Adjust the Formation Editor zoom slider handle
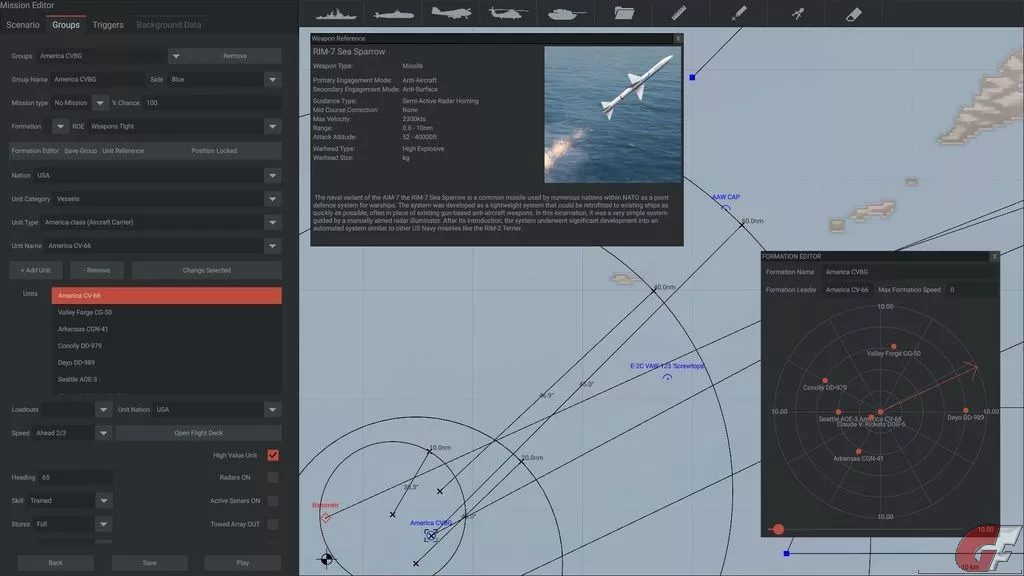The height and width of the screenshot is (576, 1024). coord(778,529)
